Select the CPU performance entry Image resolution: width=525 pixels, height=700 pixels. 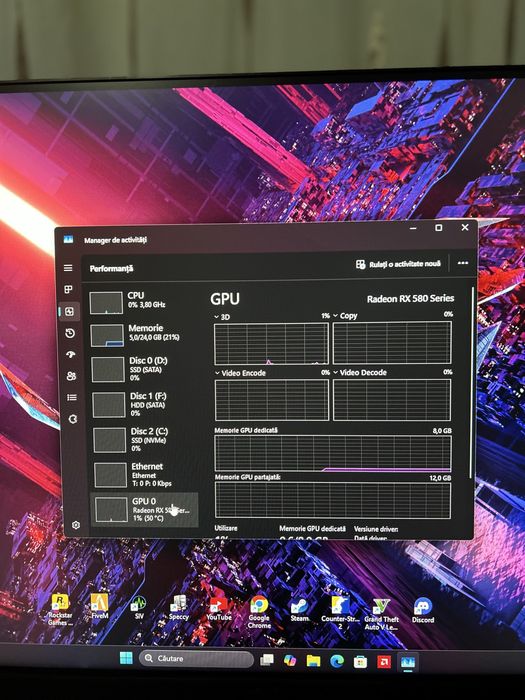(x=142, y=302)
